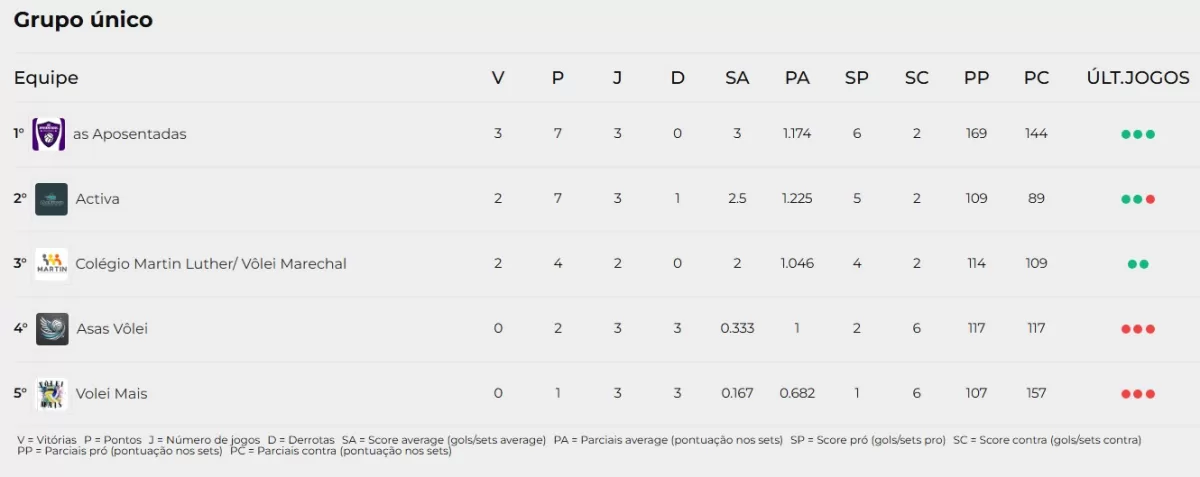Click the P (Pontos) column header
The height and width of the screenshot is (477, 1200).
[558, 78]
